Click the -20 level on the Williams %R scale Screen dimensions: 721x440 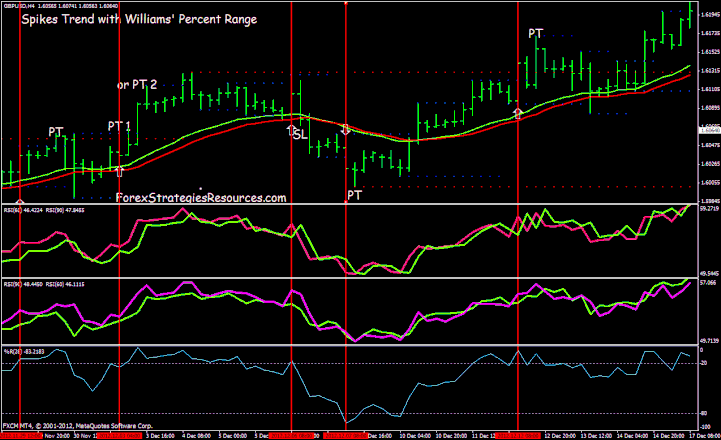click(704, 363)
